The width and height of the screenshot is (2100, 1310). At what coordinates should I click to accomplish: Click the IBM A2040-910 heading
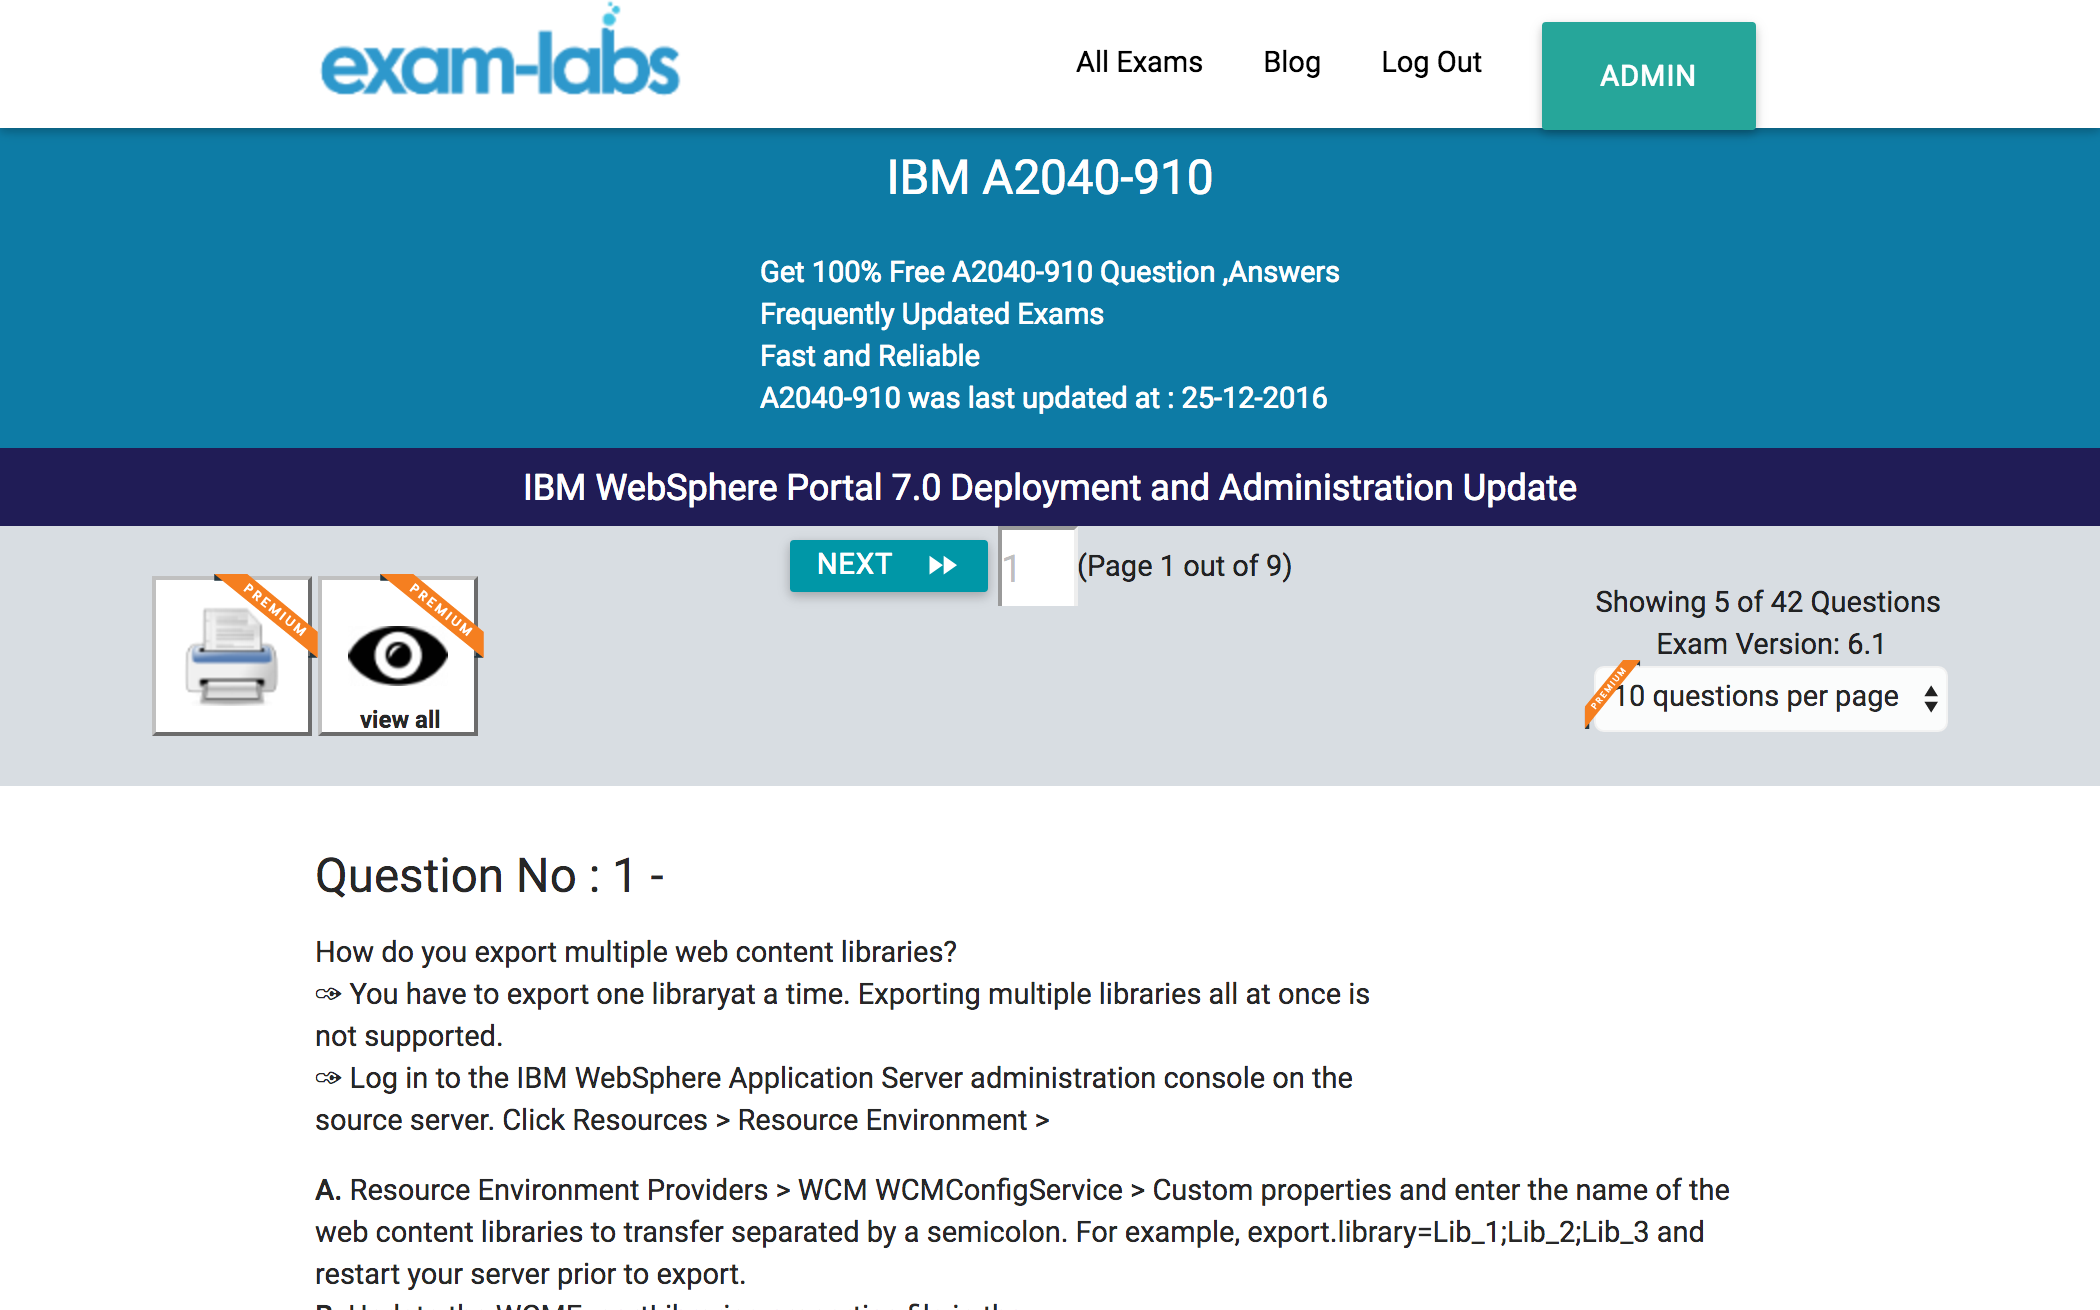(x=1050, y=178)
